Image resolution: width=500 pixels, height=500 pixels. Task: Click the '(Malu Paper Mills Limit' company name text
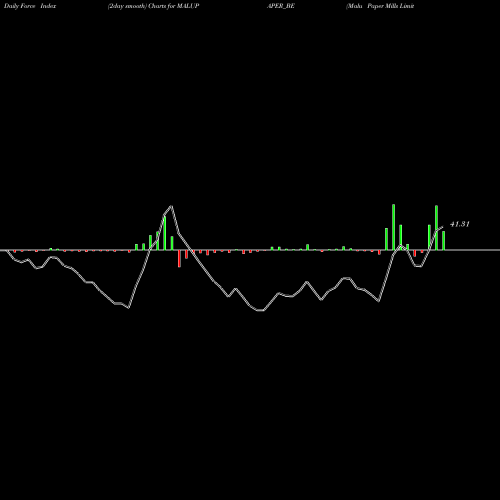pyautogui.click(x=380, y=6)
